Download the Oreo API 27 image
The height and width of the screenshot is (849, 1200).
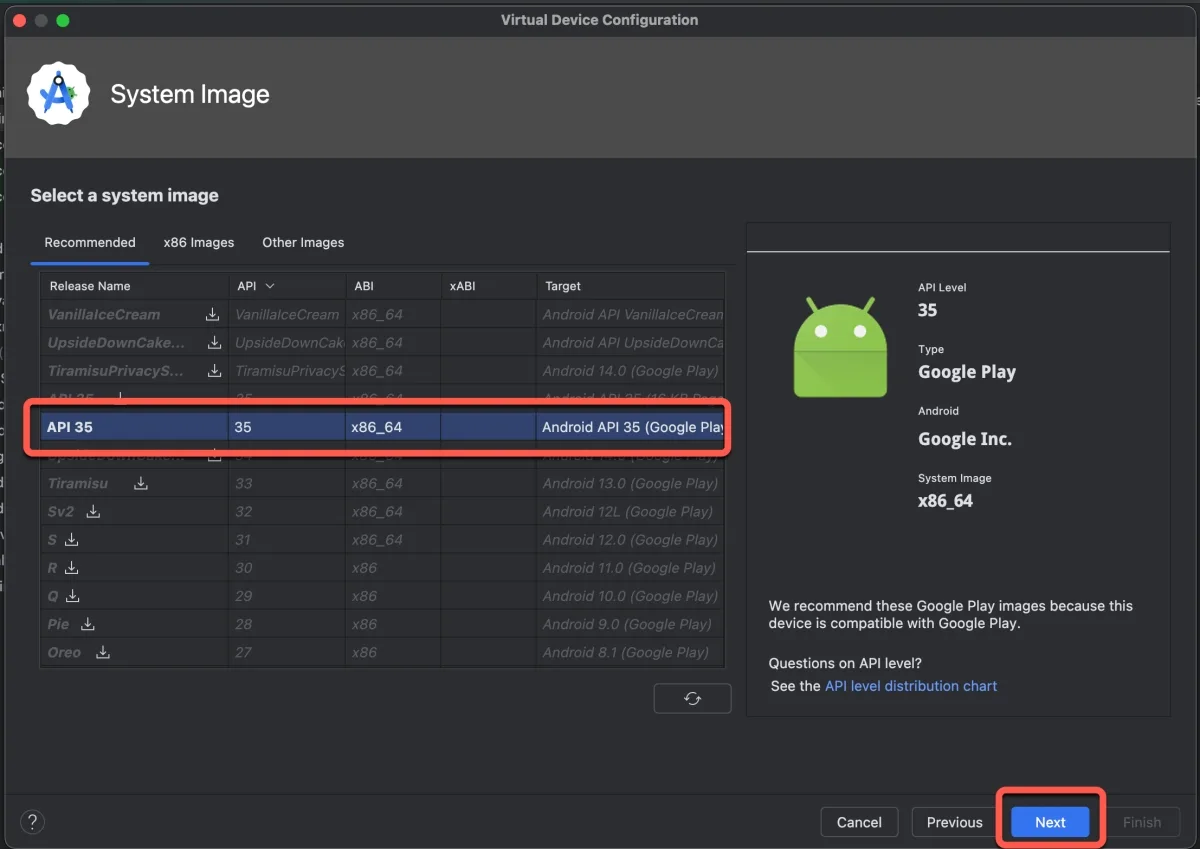(102, 652)
